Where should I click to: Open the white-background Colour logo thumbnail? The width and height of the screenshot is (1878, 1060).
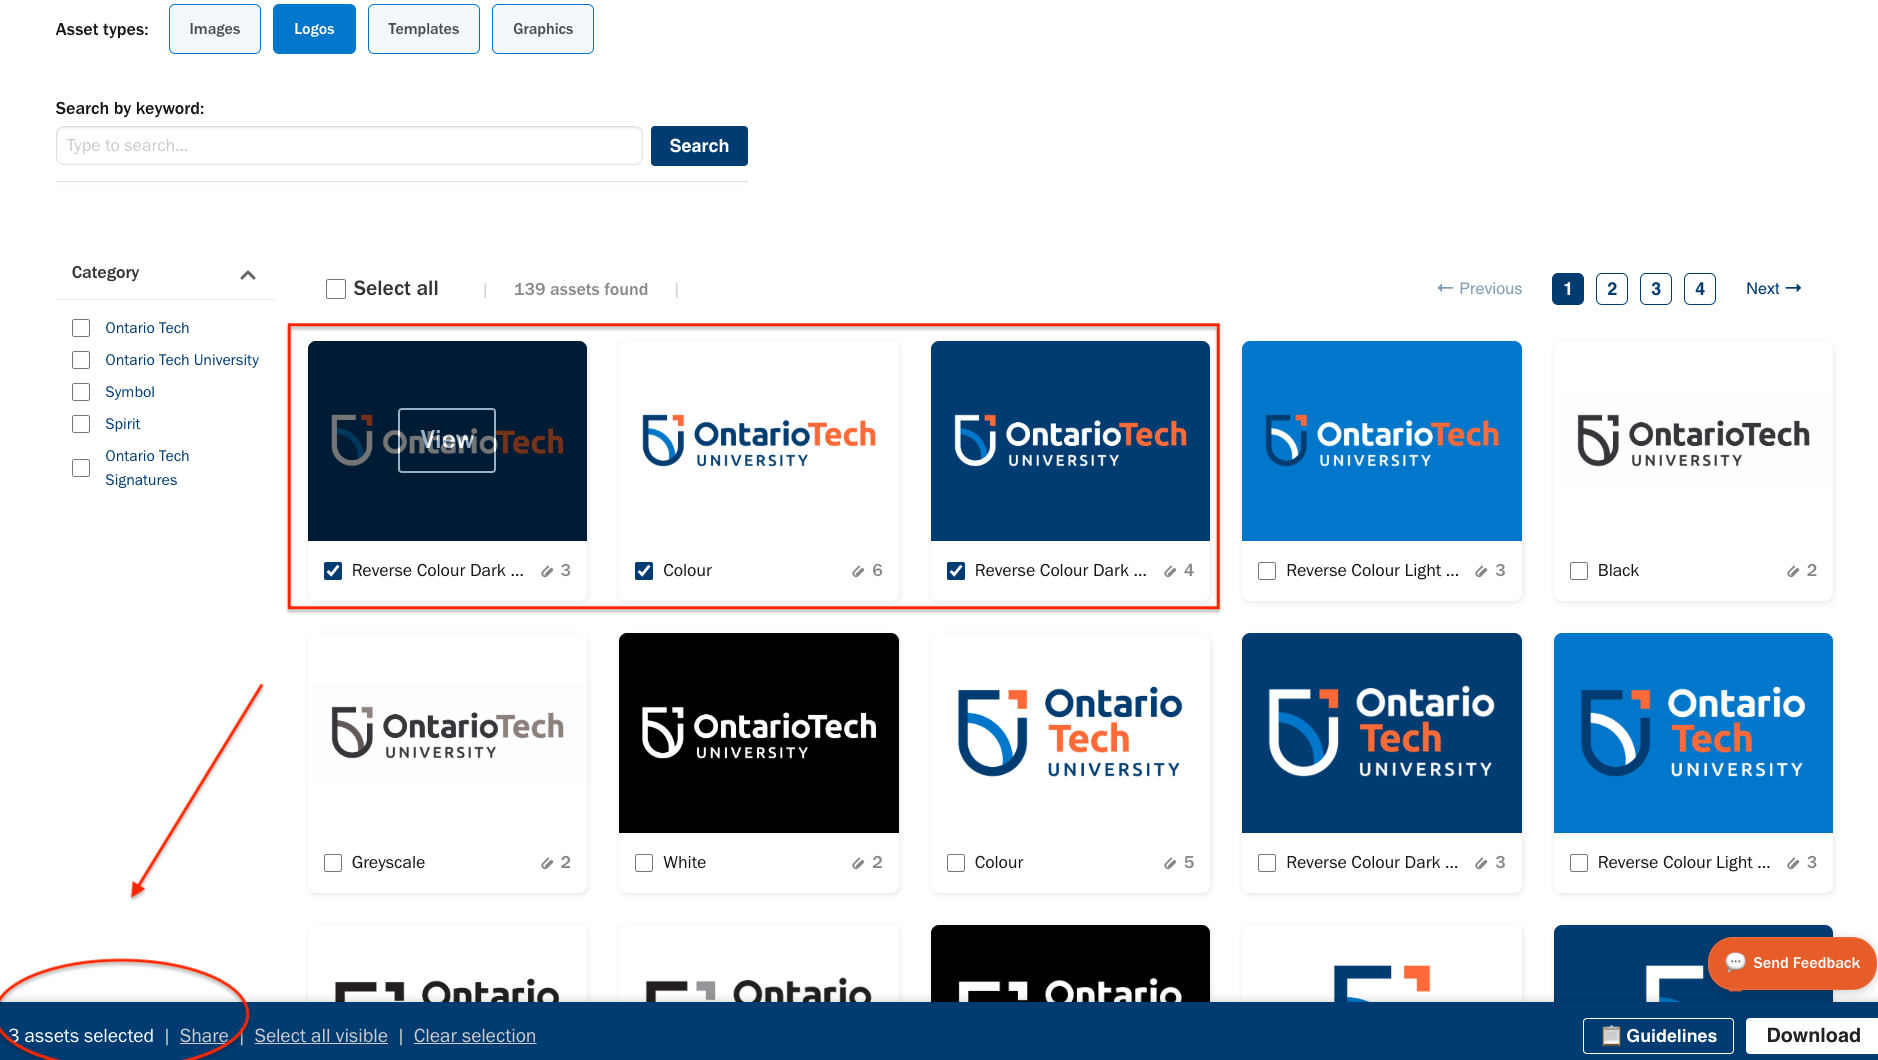pos(759,441)
